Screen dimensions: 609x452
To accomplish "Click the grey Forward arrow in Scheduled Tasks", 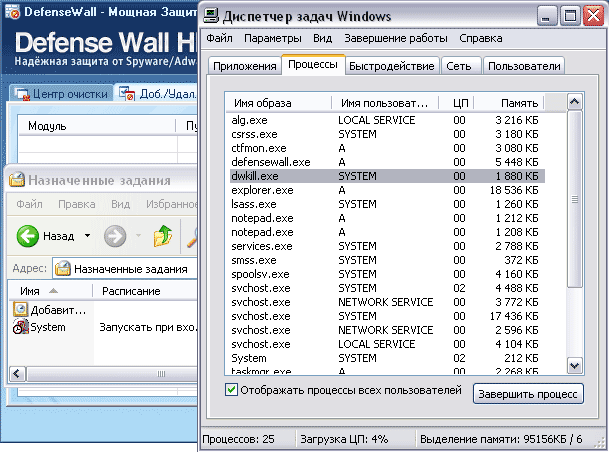I will [115, 236].
